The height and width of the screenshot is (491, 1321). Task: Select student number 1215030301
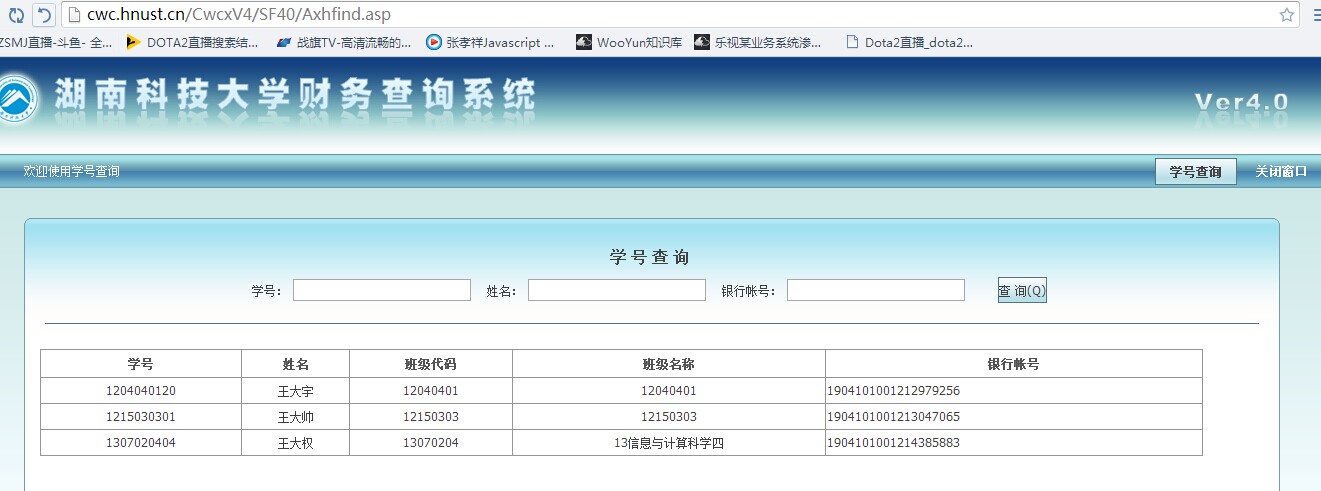tap(141, 417)
